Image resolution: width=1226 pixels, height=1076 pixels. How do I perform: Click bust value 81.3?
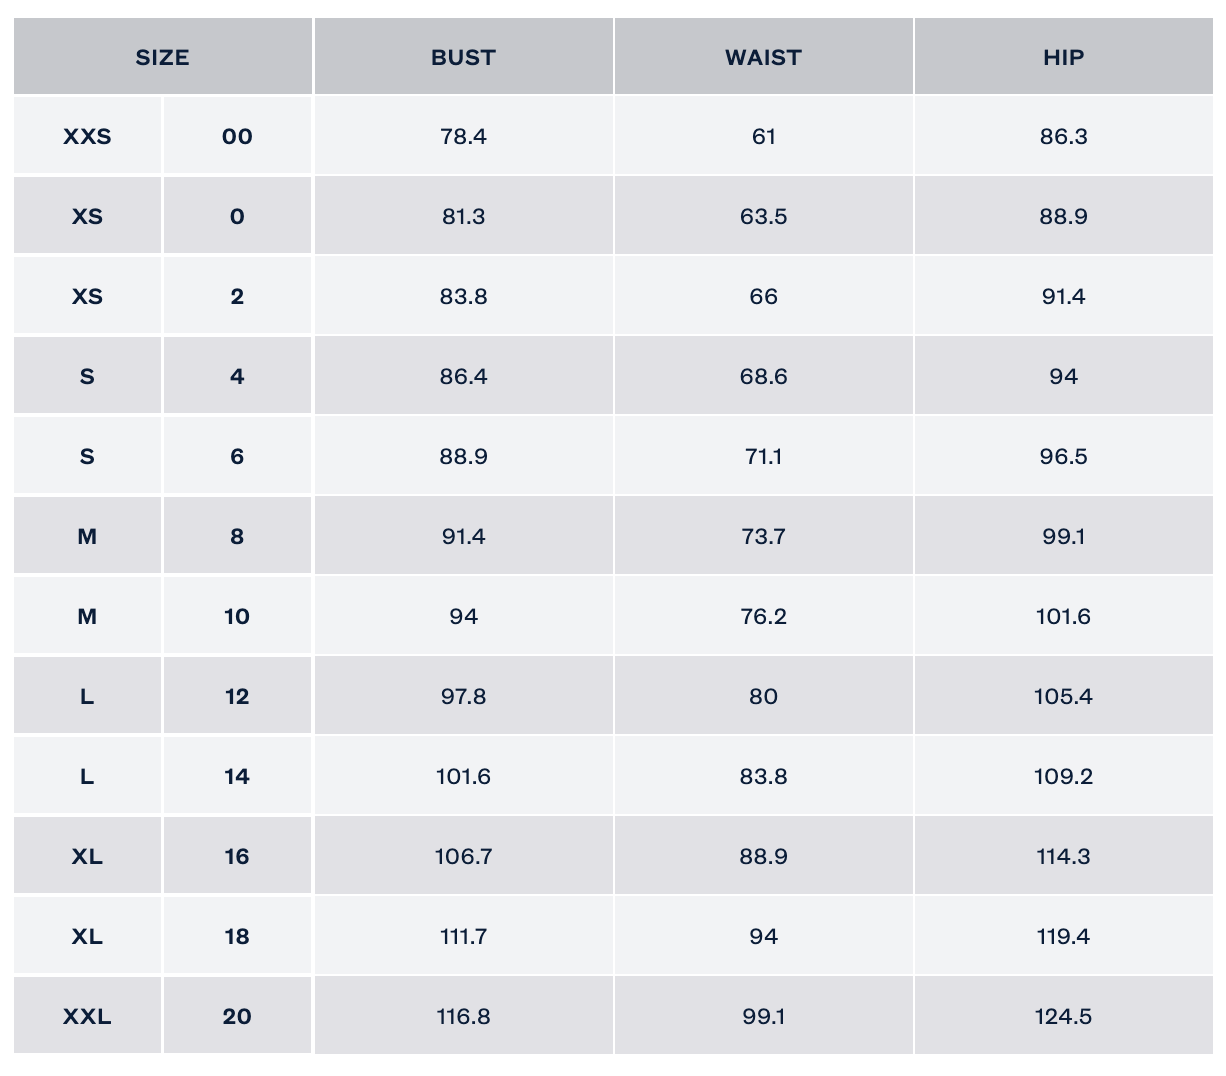coord(463,216)
